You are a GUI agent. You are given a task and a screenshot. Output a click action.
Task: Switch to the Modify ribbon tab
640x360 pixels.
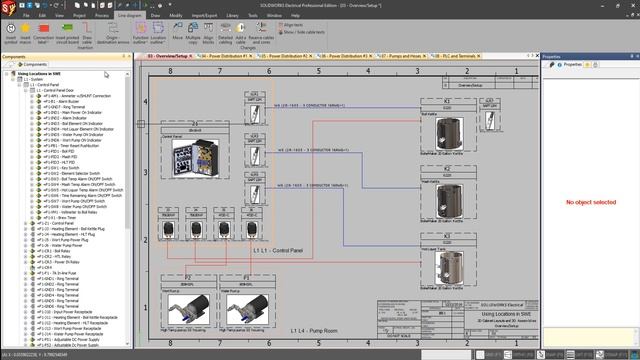click(176, 16)
